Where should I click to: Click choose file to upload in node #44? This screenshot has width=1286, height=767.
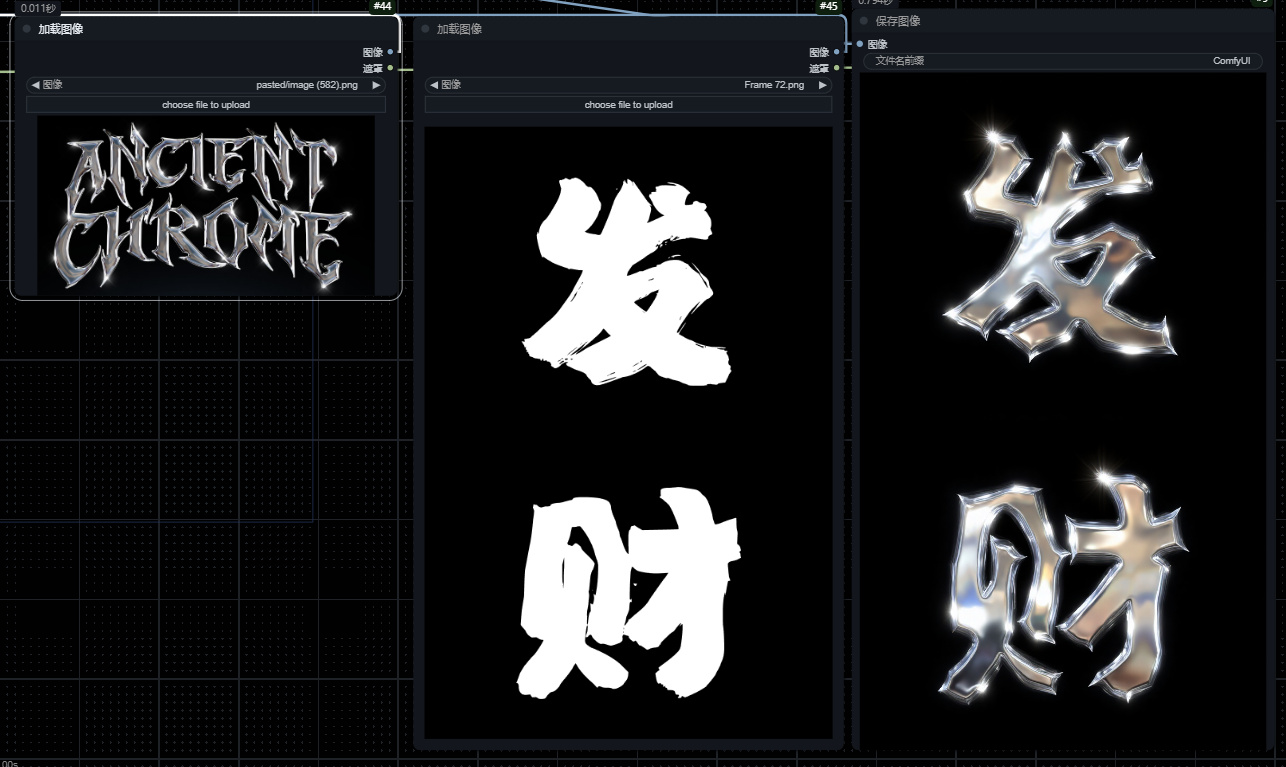206,105
